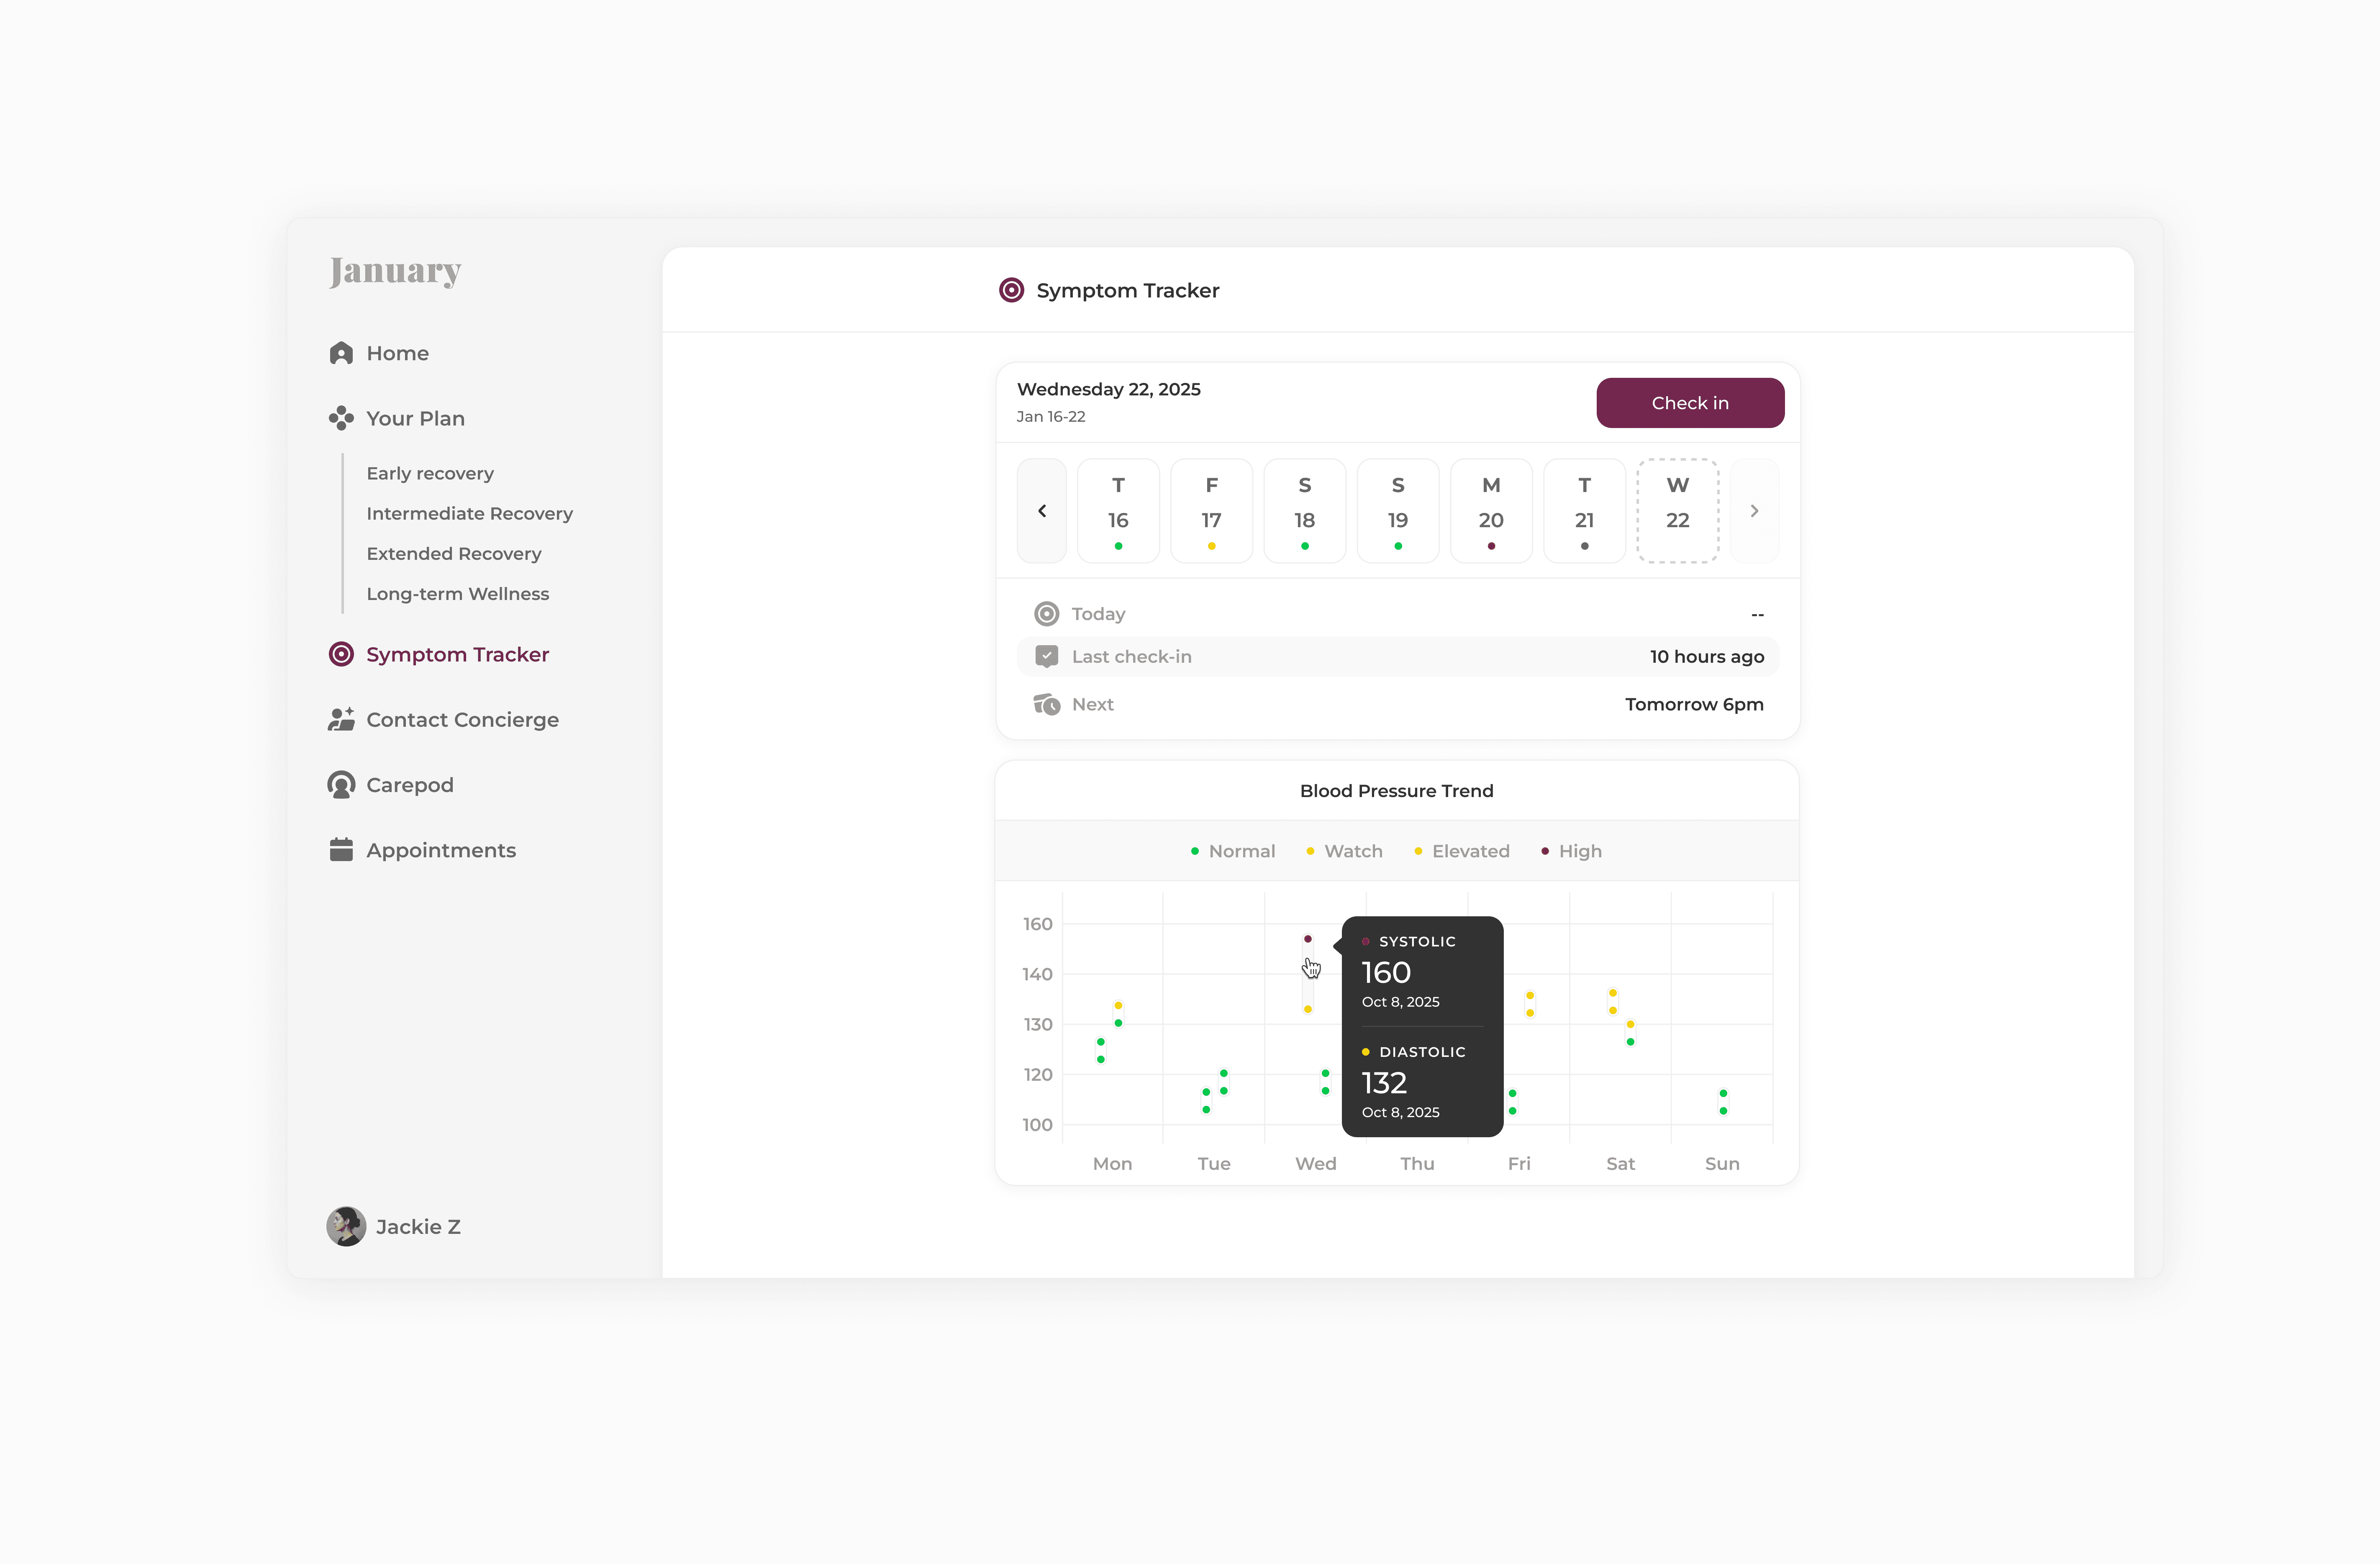Image resolution: width=2380 pixels, height=1564 pixels.
Task: Click the Home icon in sidebar
Action: (x=341, y=353)
